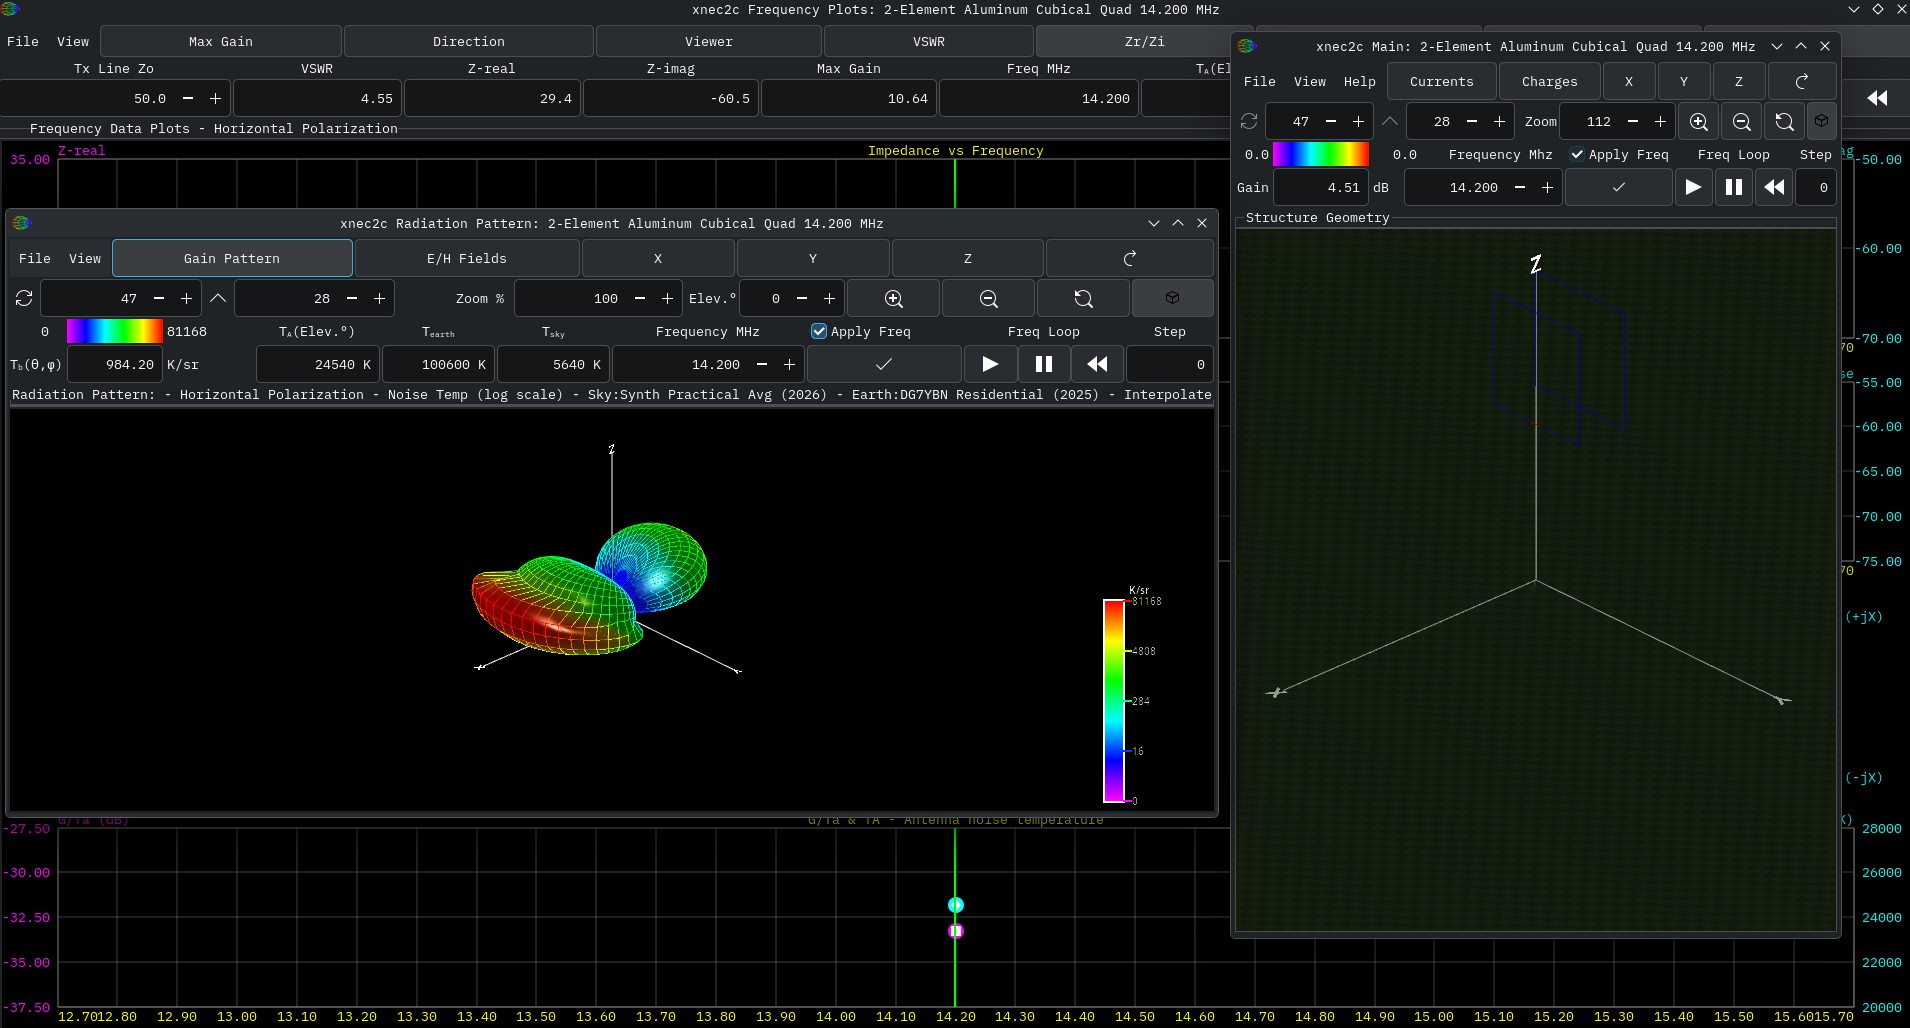Click Viewer button in Frequency Plots

709,41
